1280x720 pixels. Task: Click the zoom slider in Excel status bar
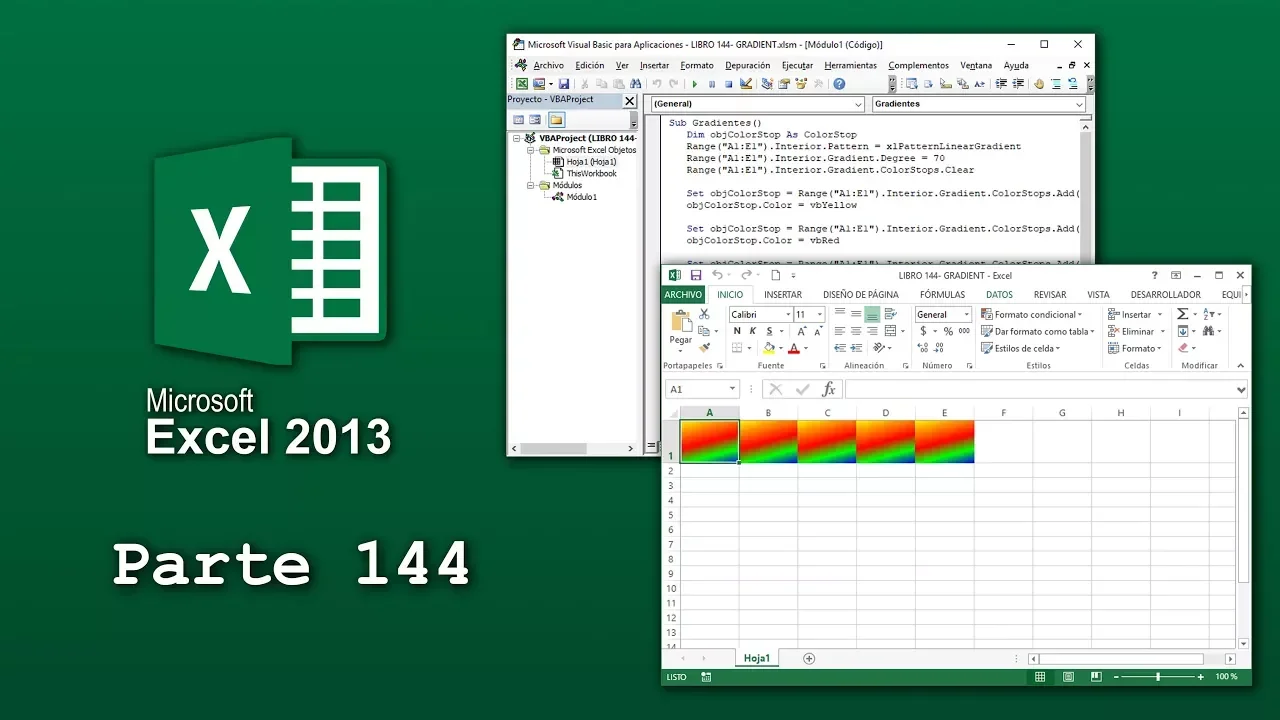pos(1158,677)
